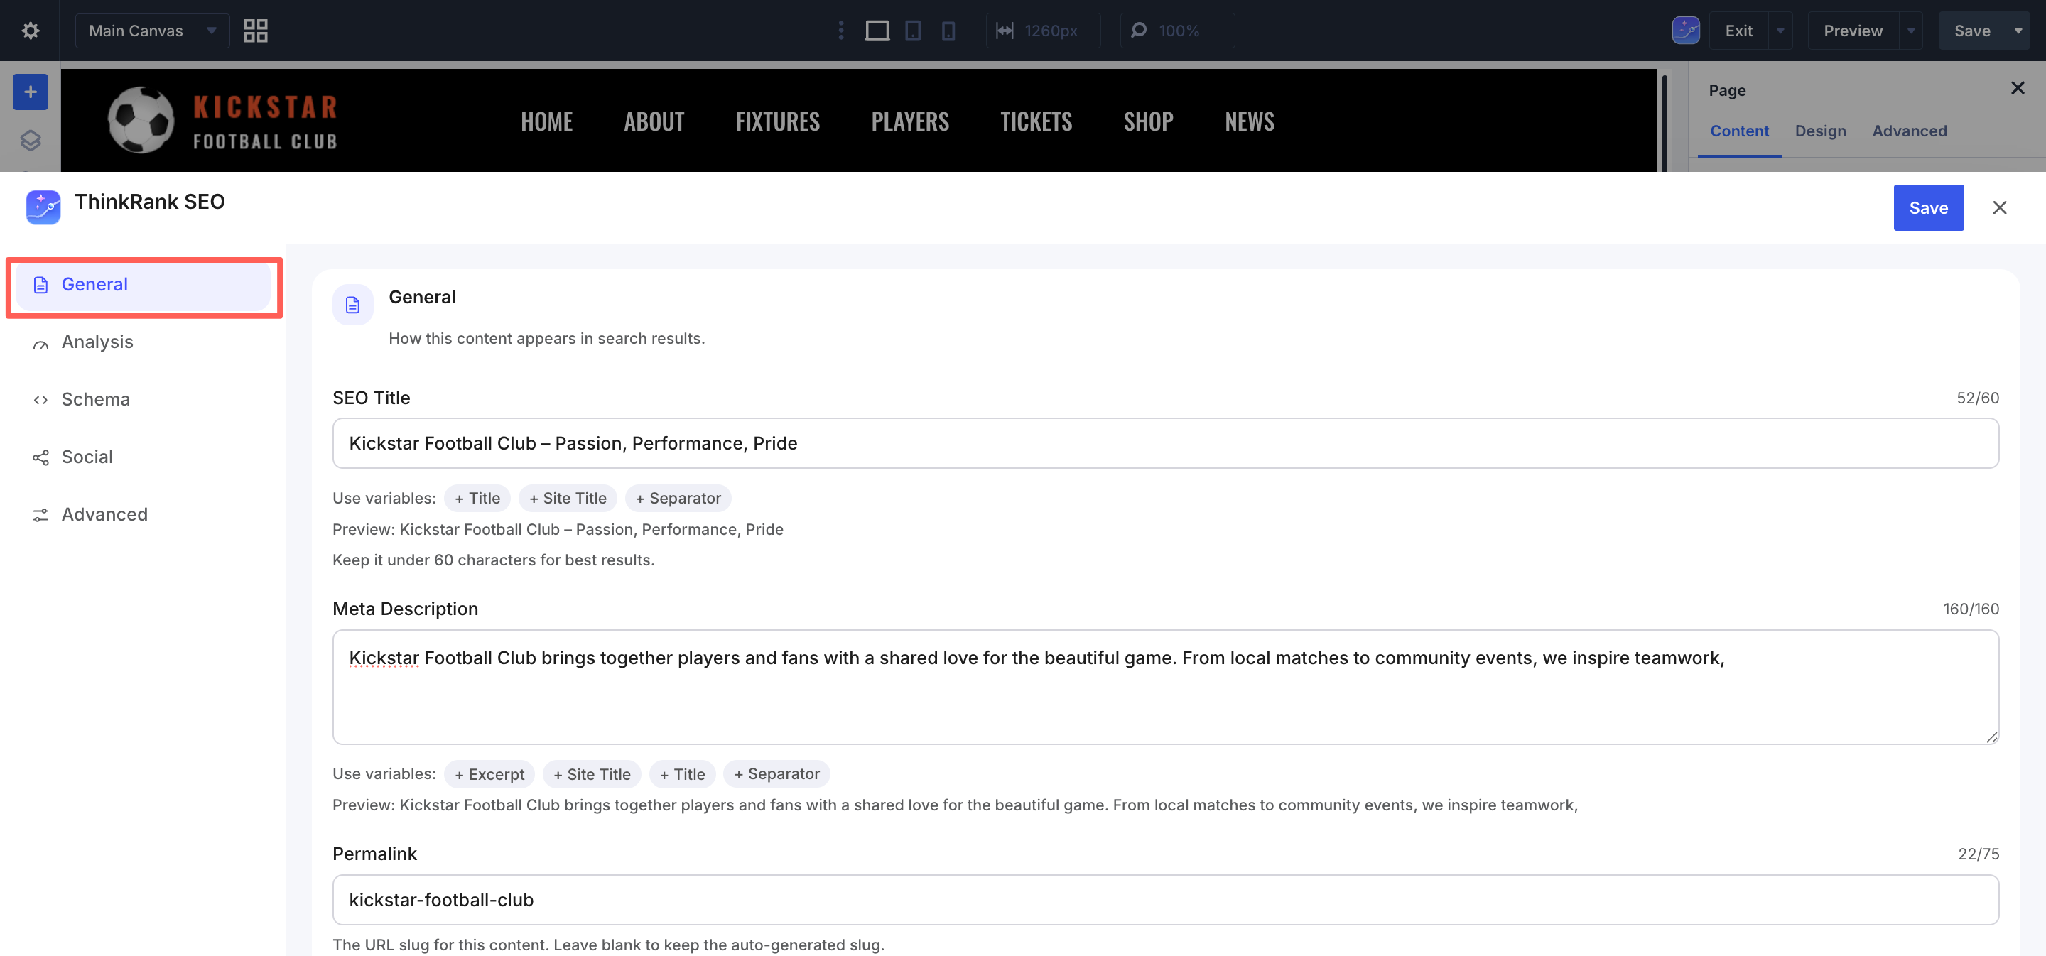Click the top bar Save button
Screen dimensions: 2046x956
tap(1972, 31)
